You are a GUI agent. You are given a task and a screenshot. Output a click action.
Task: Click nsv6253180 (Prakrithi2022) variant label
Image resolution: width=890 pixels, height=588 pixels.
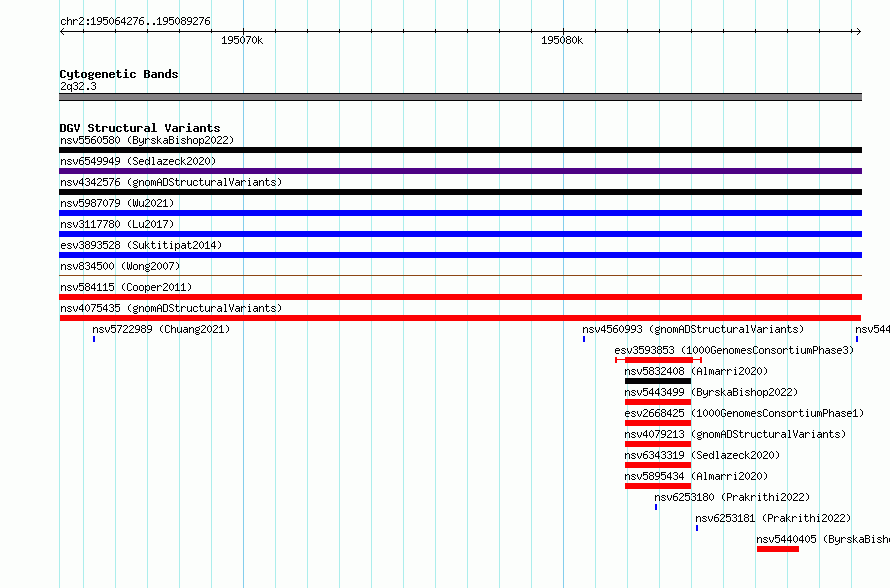[732, 497]
